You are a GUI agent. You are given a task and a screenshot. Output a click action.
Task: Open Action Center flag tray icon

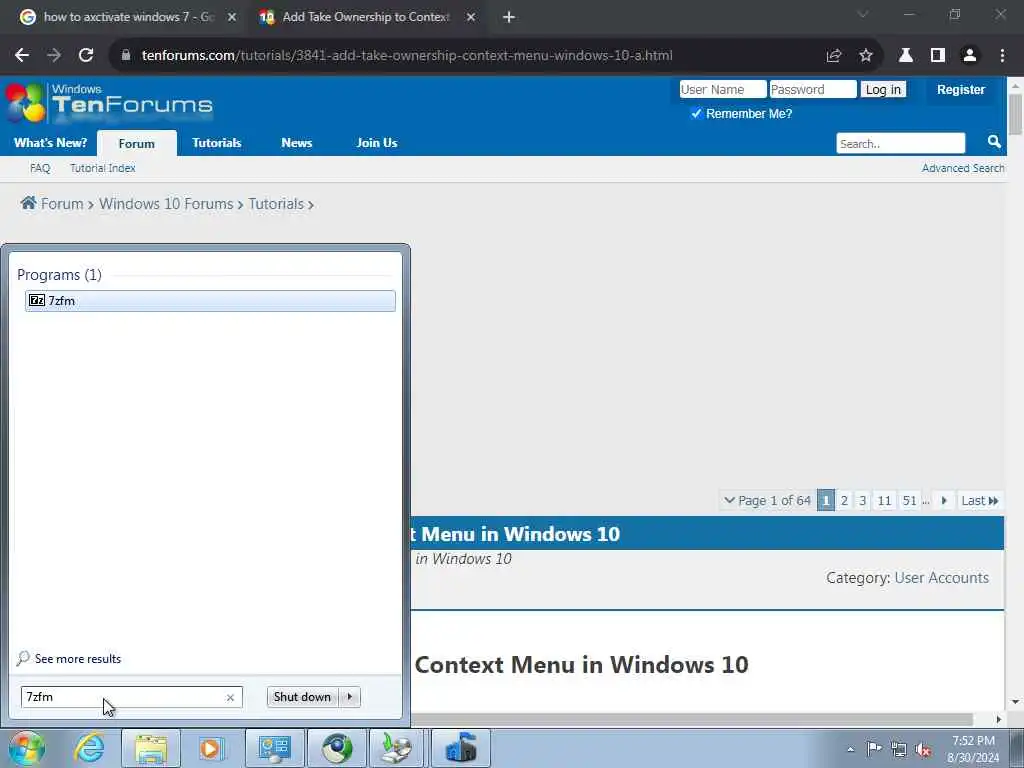pyautogui.click(x=874, y=748)
